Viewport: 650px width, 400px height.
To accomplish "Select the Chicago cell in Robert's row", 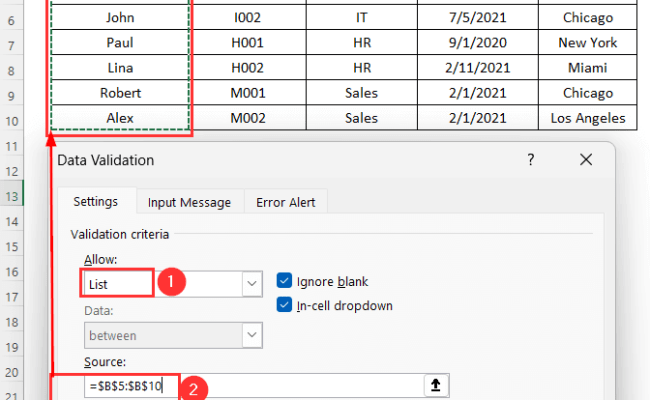I will click(588, 93).
